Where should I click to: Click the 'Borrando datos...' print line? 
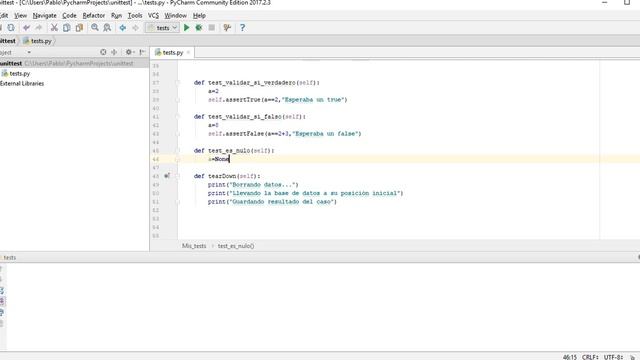coord(253,184)
